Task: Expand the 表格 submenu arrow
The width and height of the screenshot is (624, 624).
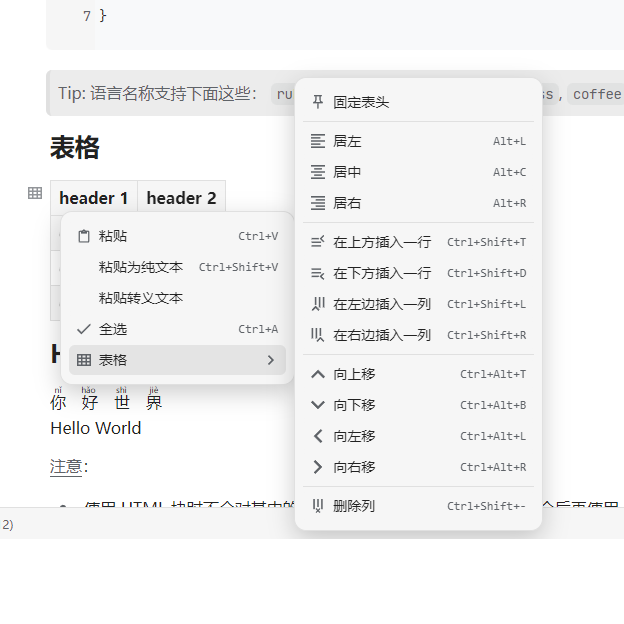Action: tap(271, 360)
